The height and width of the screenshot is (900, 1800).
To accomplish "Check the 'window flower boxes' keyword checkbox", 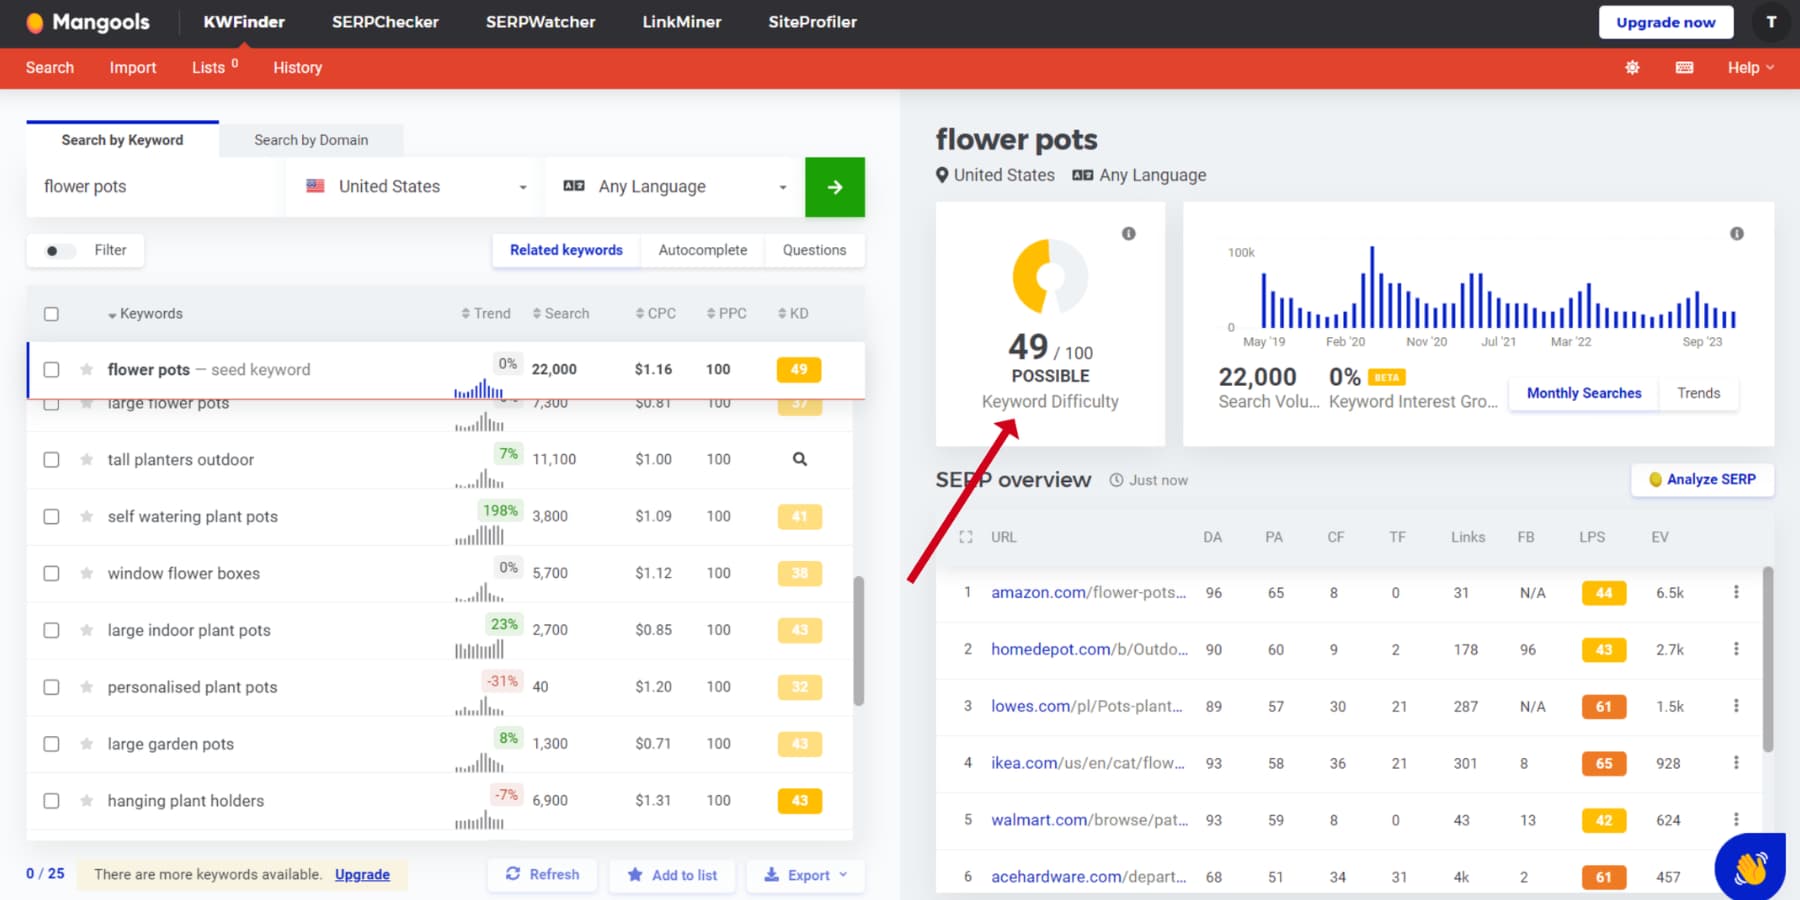I will pos(51,573).
